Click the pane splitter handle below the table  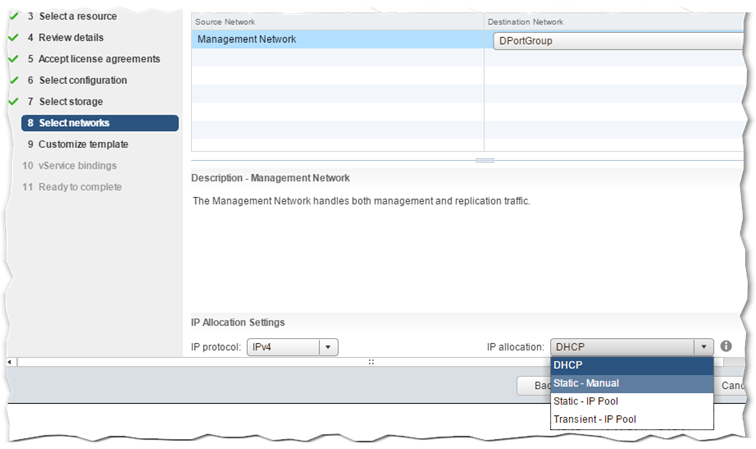[x=485, y=161]
